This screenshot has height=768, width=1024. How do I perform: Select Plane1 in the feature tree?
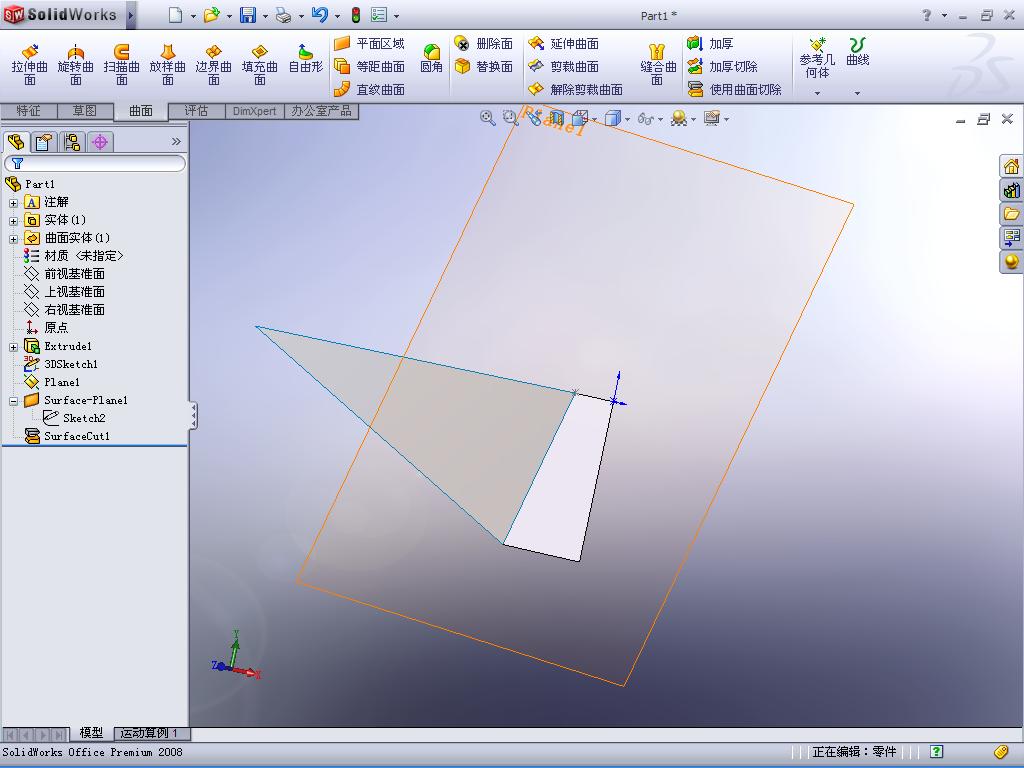click(52, 382)
